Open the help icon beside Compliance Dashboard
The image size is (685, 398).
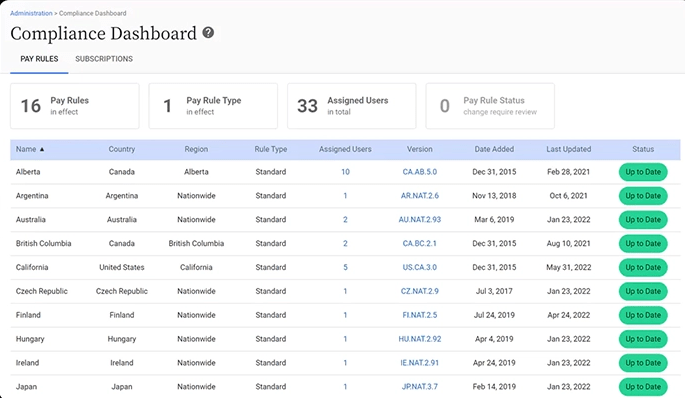point(208,32)
